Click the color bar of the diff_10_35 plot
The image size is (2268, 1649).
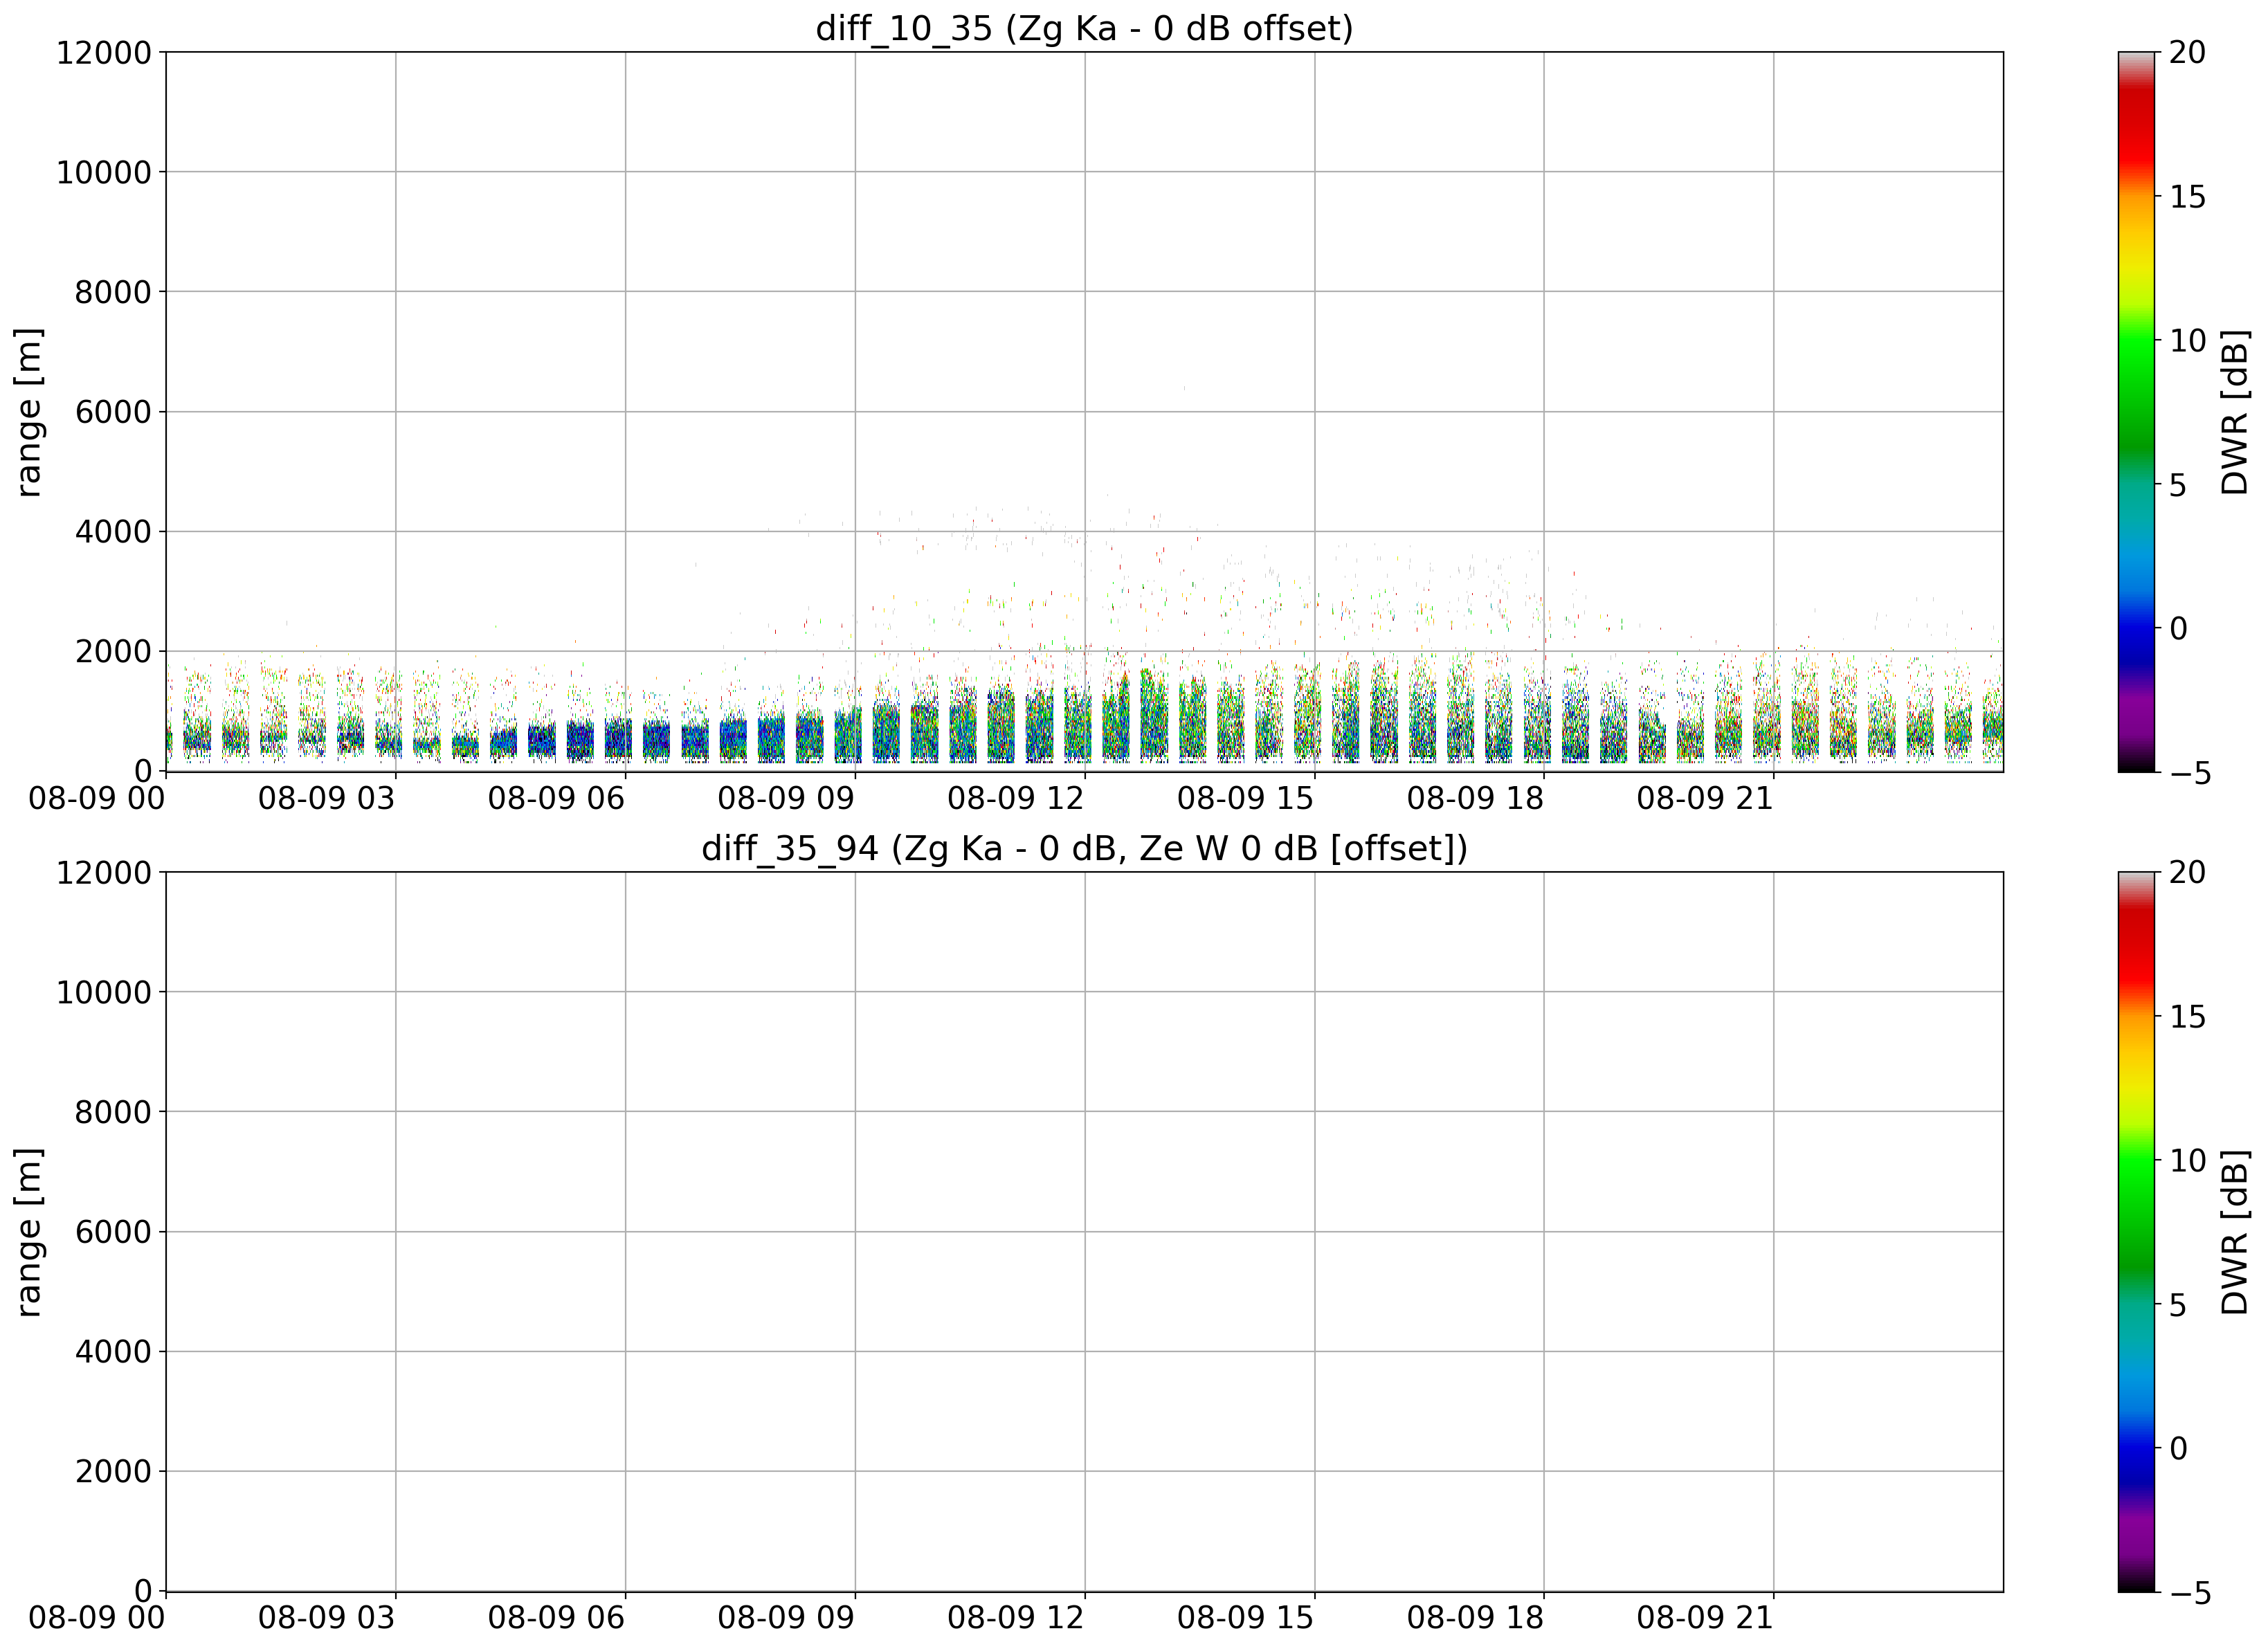(2136, 412)
